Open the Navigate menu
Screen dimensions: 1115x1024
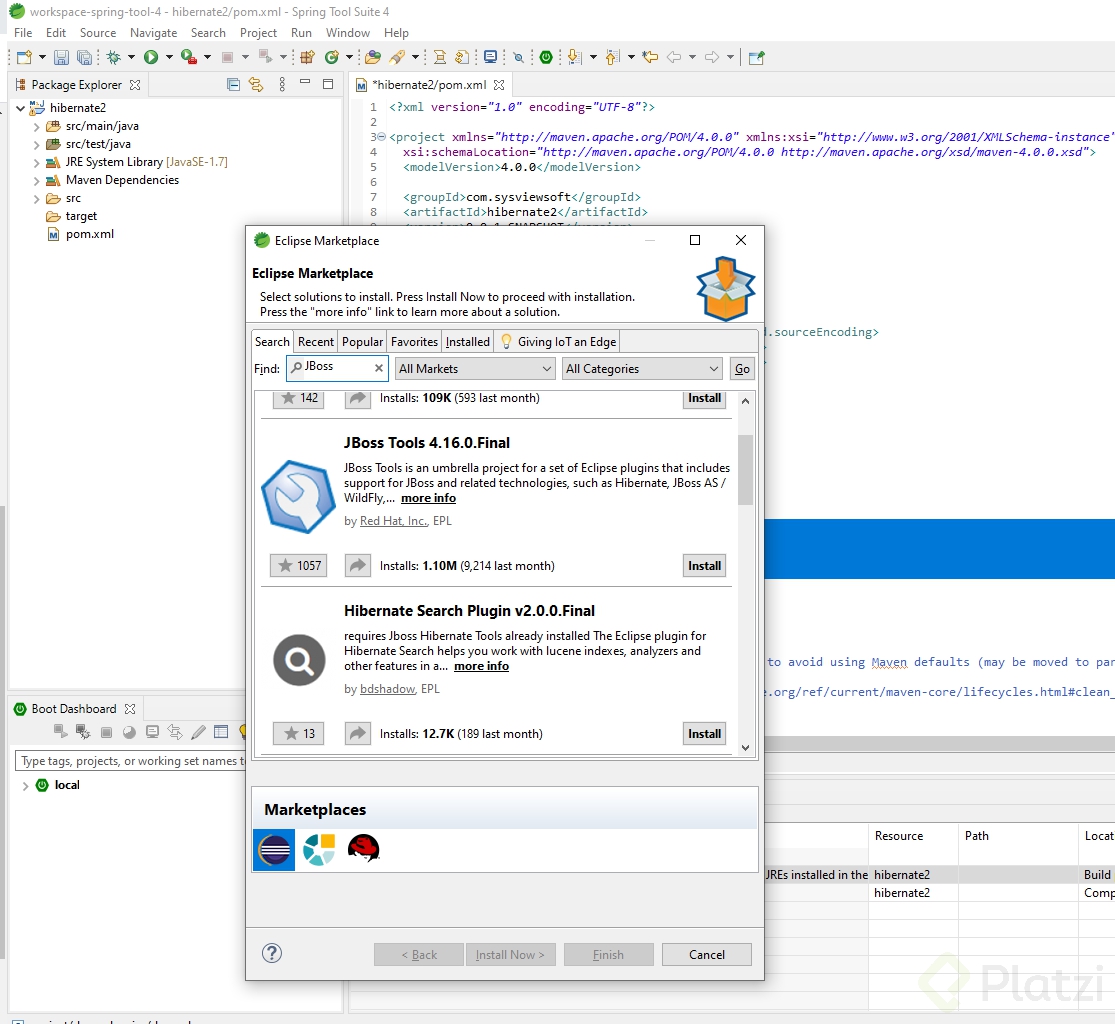point(153,33)
